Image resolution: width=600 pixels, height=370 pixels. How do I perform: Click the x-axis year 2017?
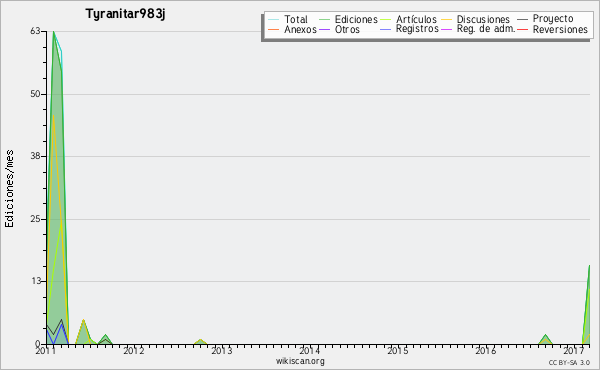click(574, 351)
